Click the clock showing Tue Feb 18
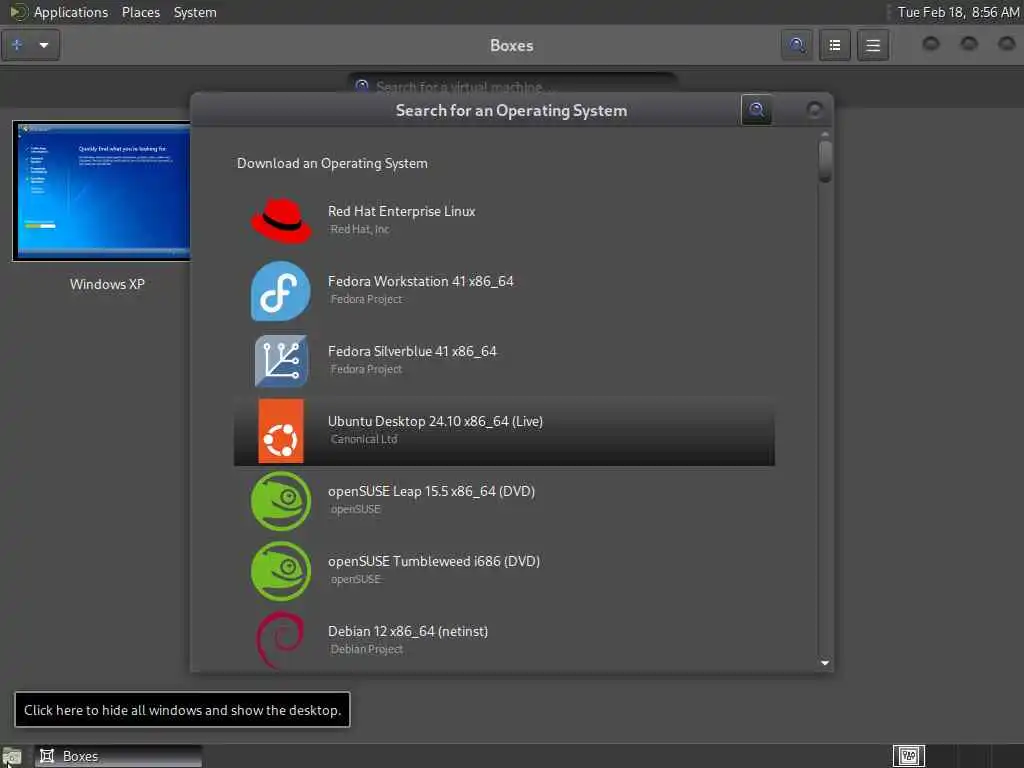The width and height of the screenshot is (1024, 768). point(958,12)
